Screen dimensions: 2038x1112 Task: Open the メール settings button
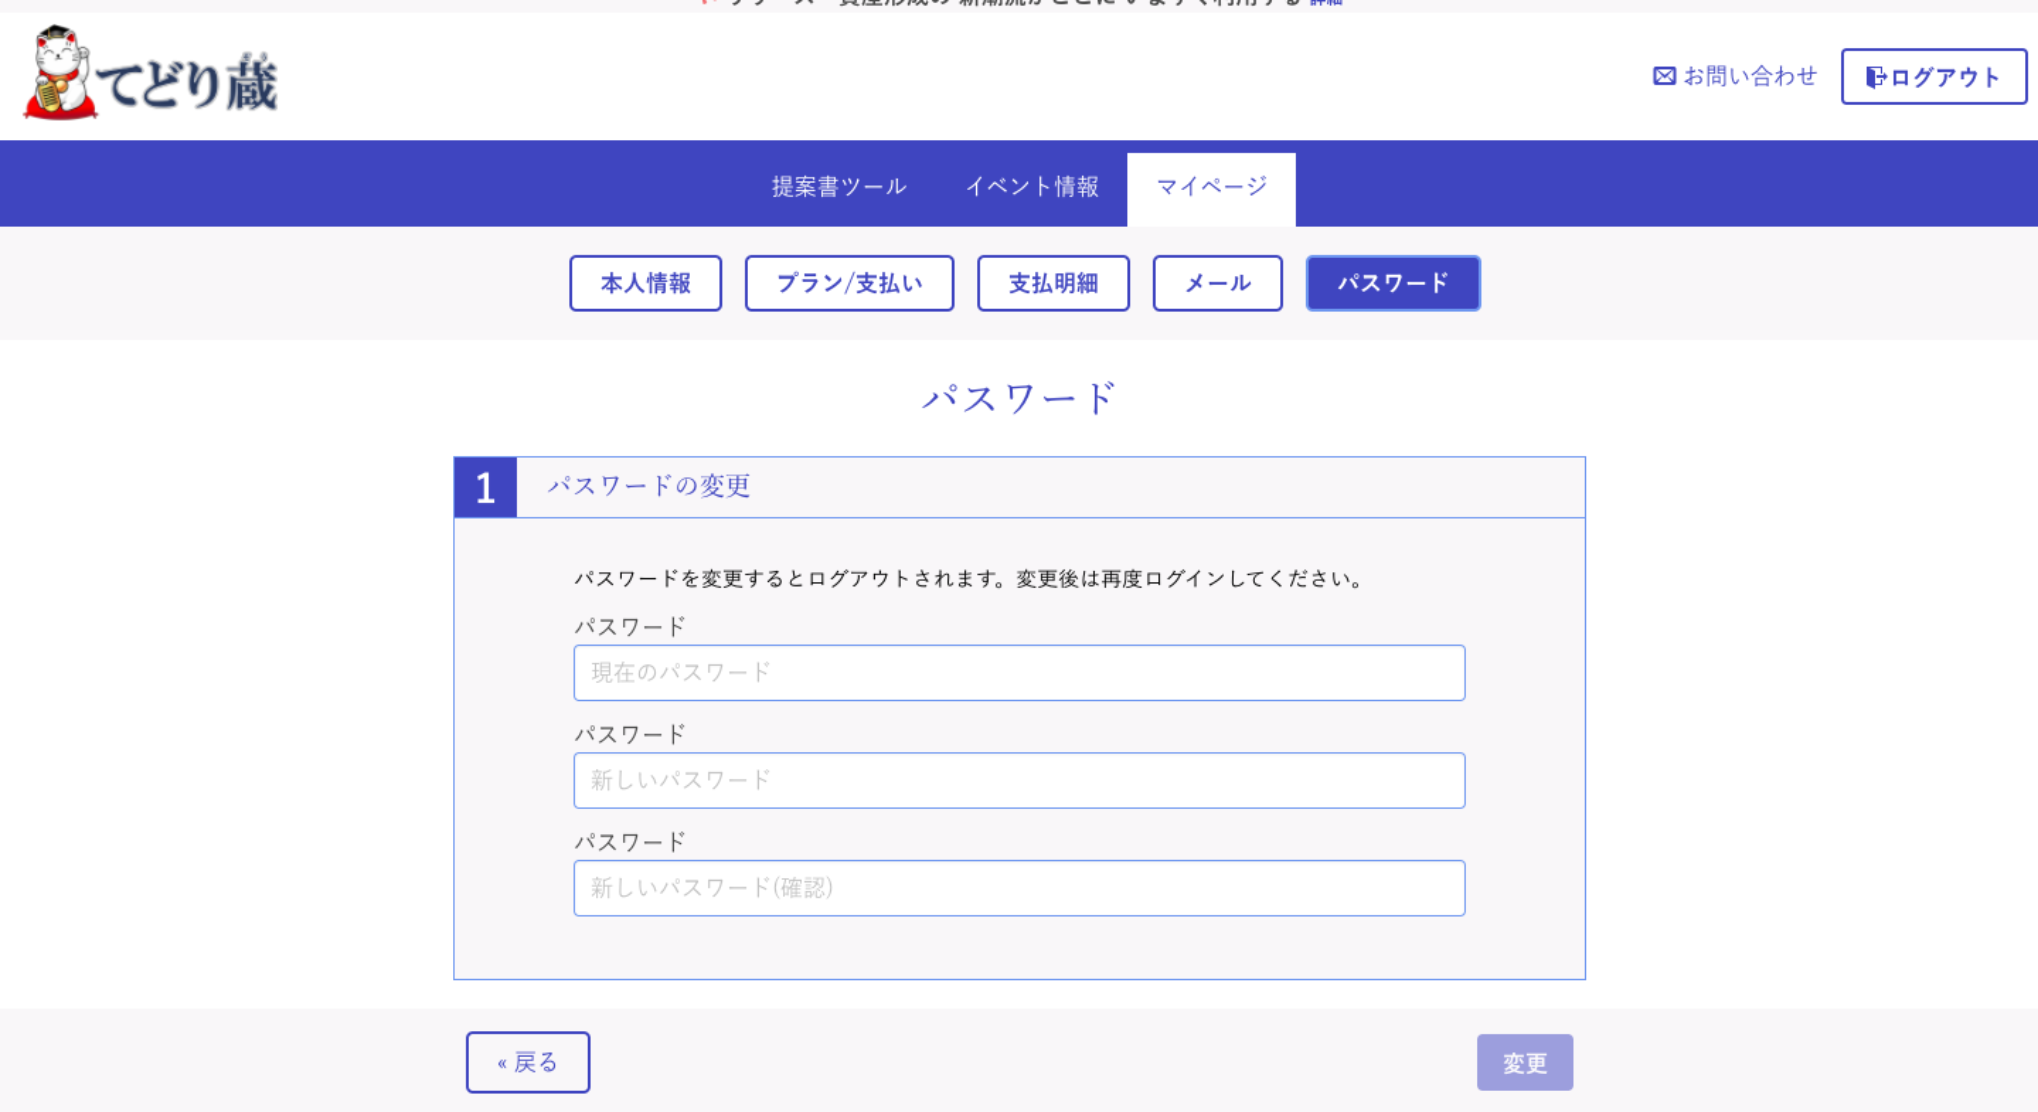(x=1217, y=283)
